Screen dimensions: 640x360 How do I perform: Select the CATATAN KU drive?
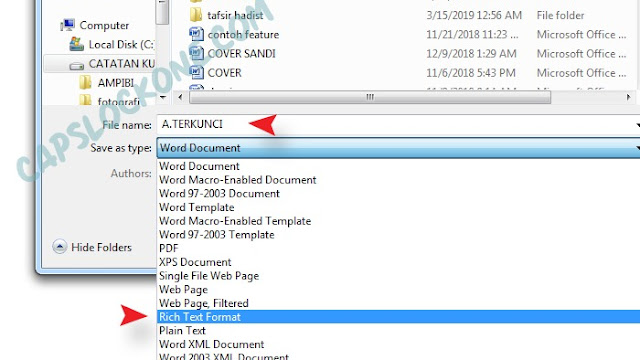(122, 64)
